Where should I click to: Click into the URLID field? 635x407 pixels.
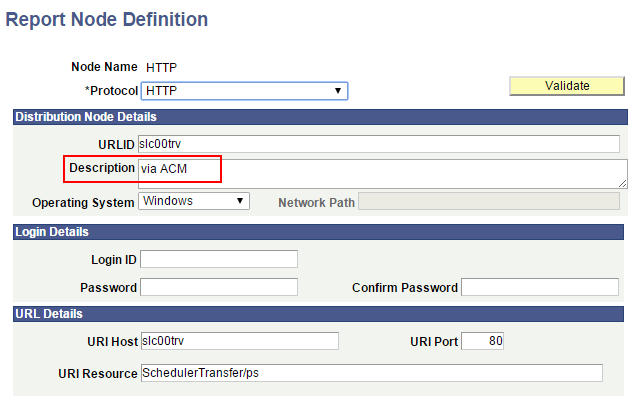tap(379, 144)
